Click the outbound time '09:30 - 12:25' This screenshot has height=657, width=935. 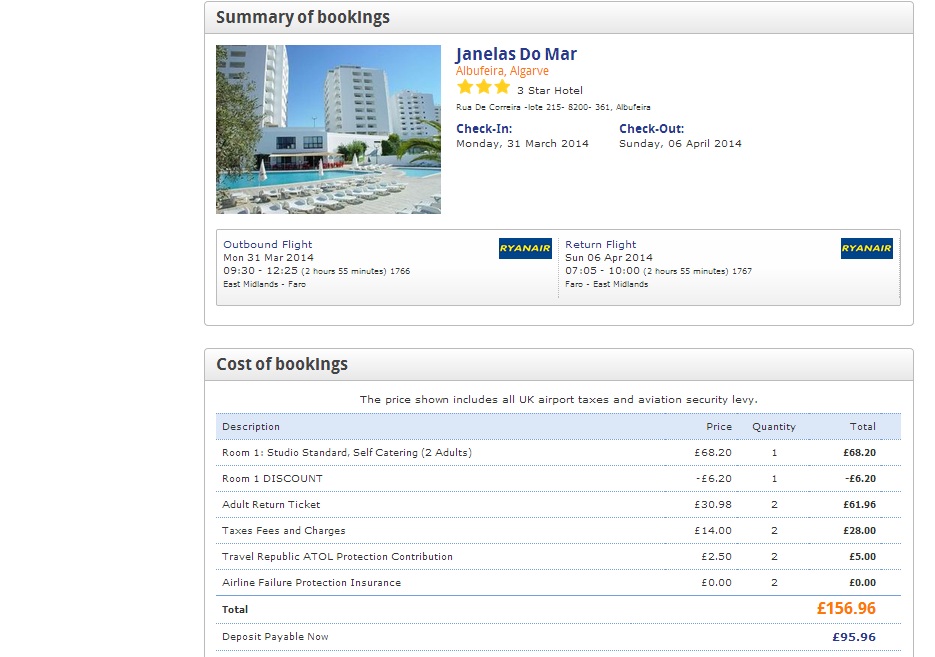tap(260, 271)
